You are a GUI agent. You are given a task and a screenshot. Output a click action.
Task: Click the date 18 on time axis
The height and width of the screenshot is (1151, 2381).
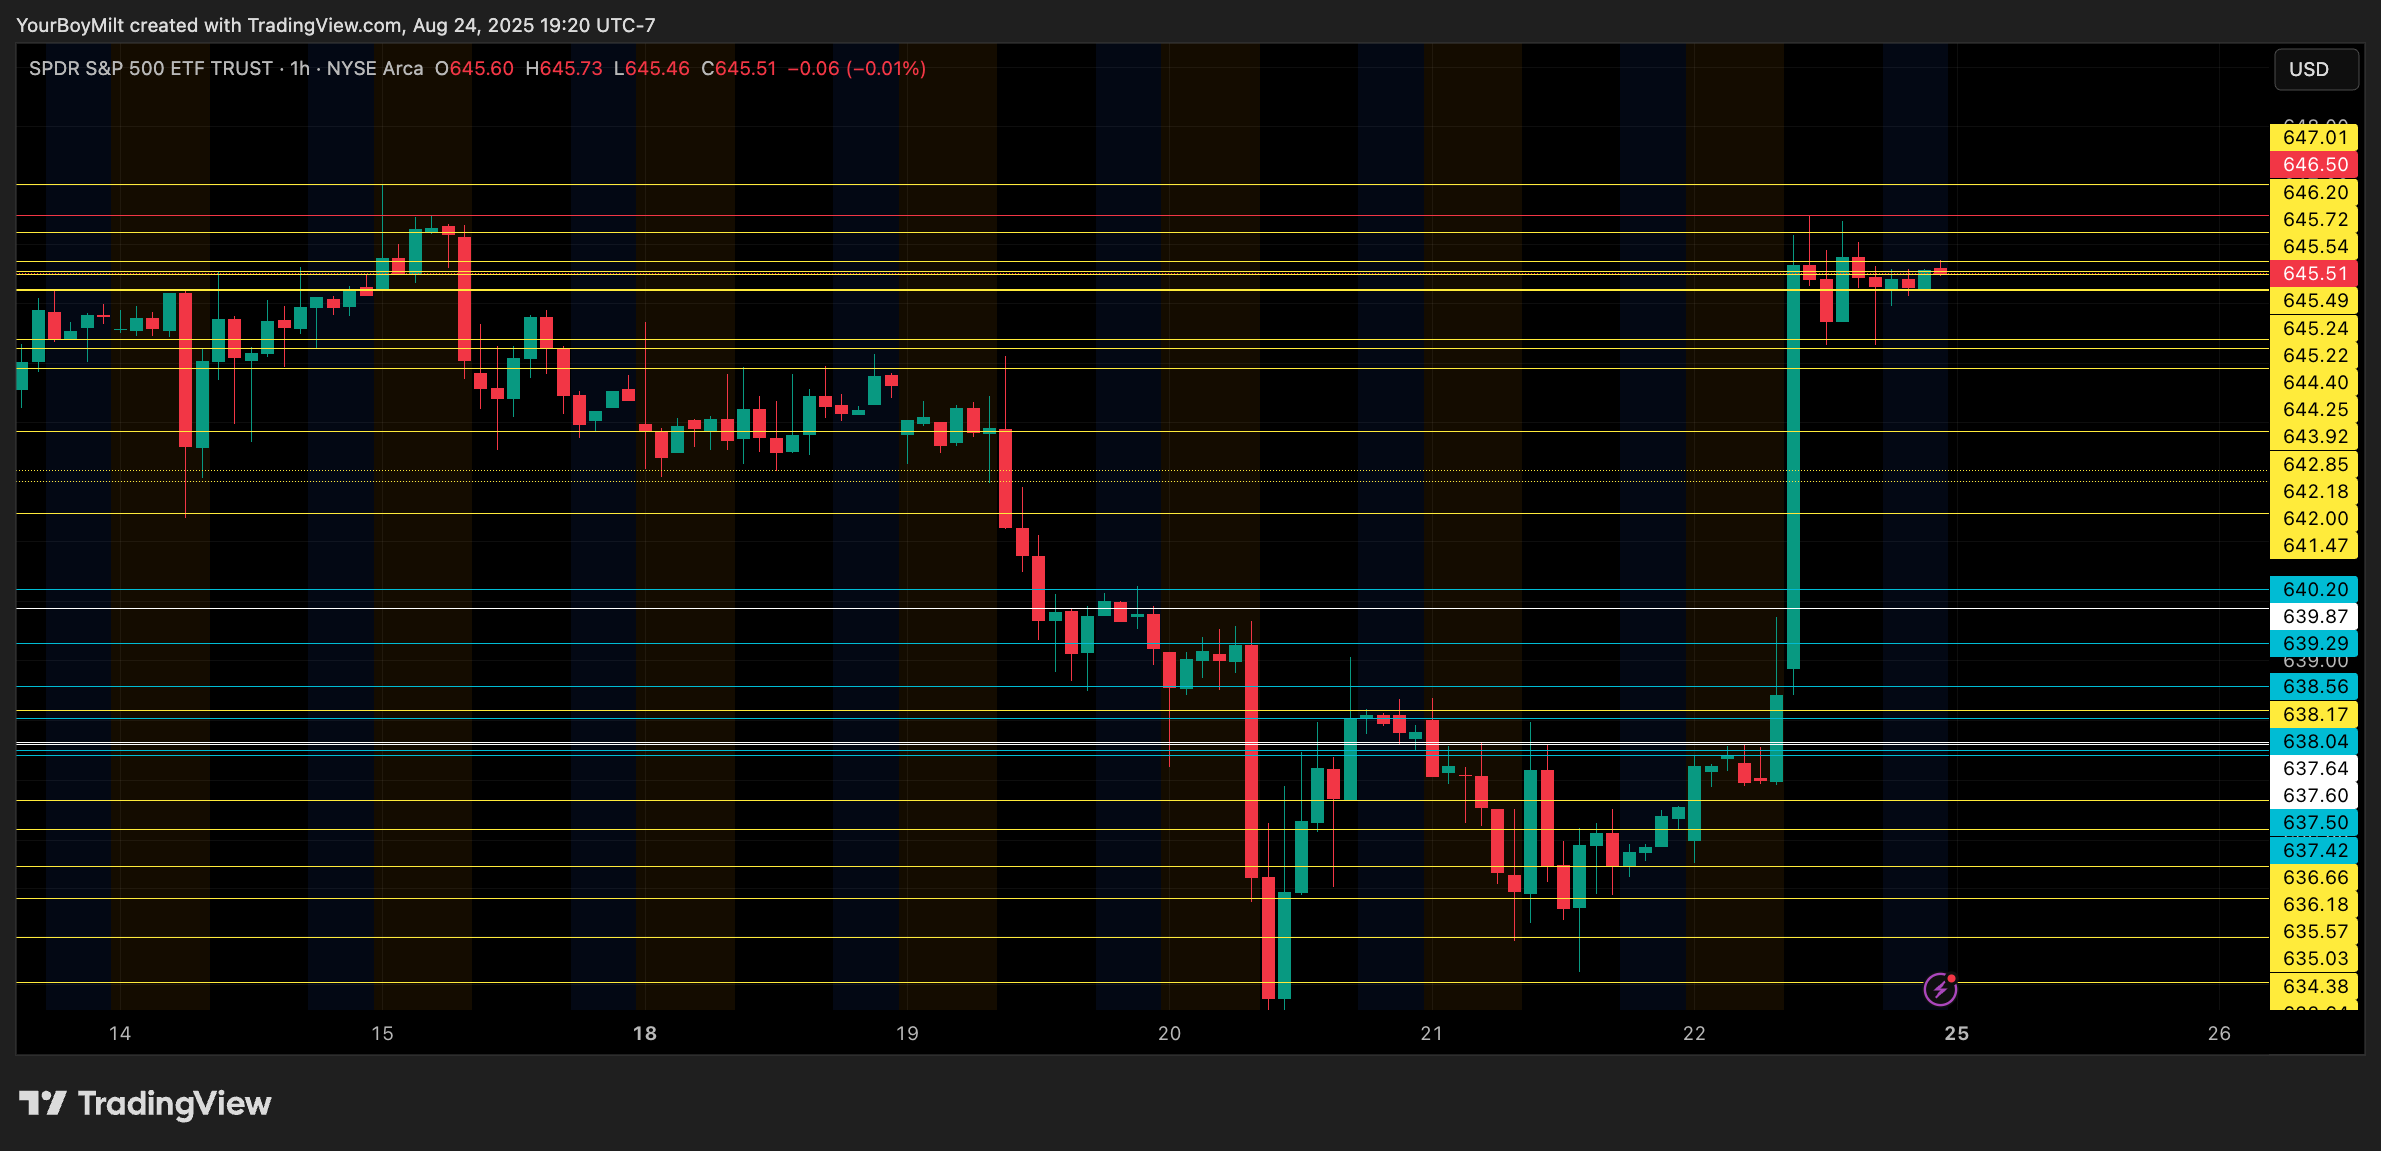click(645, 1033)
